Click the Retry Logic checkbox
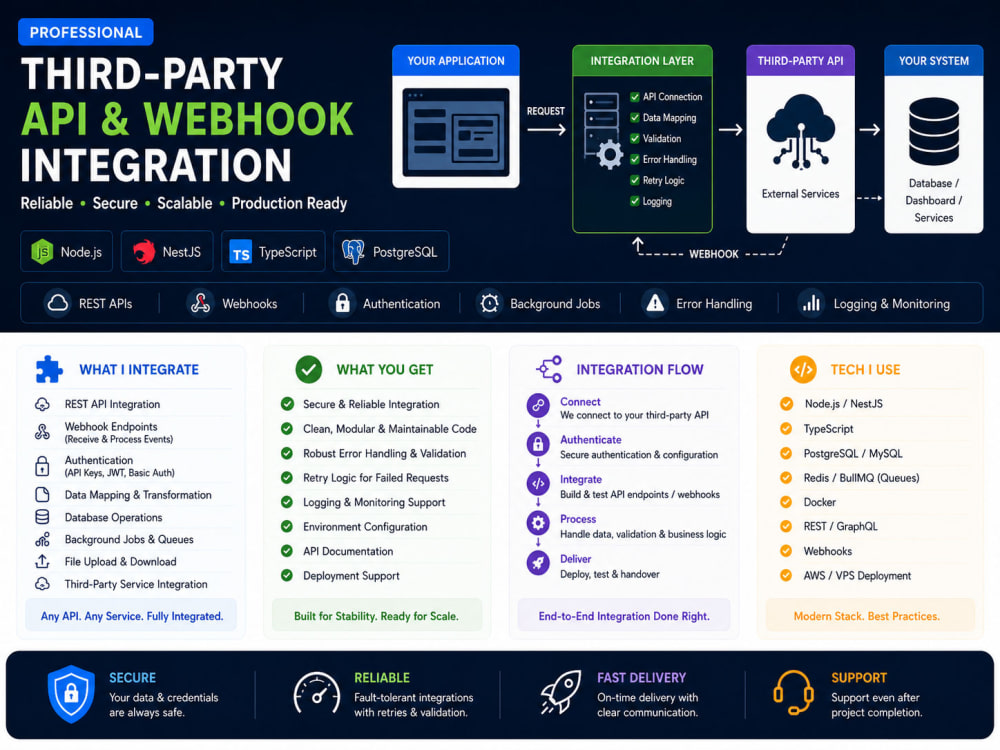1000x750 pixels. (635, 180)
